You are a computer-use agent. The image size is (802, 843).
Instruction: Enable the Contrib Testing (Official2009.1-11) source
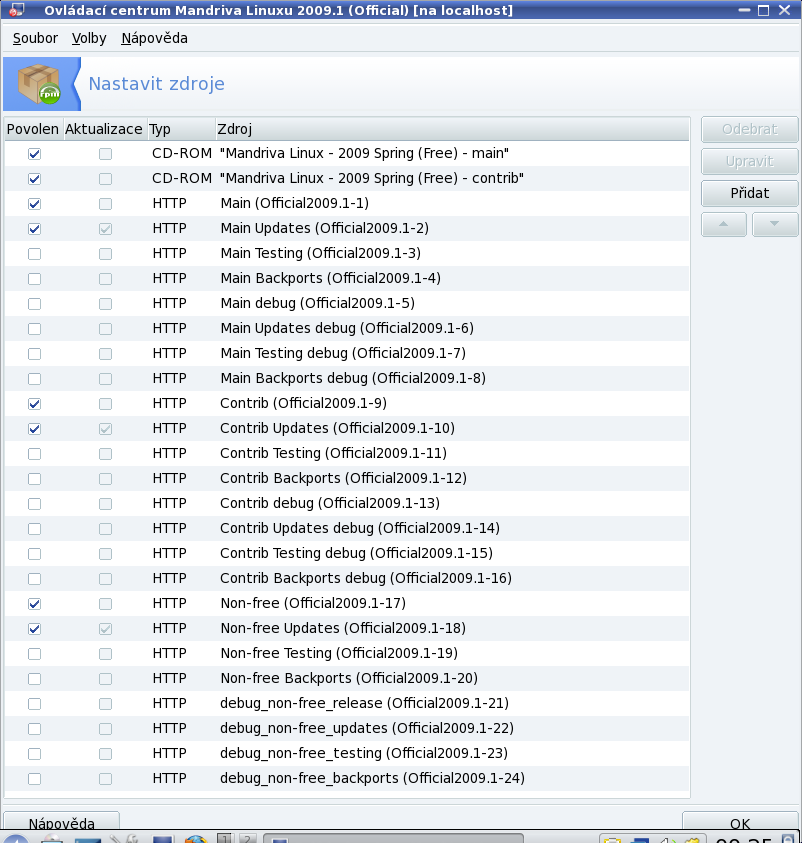point(34,454)
